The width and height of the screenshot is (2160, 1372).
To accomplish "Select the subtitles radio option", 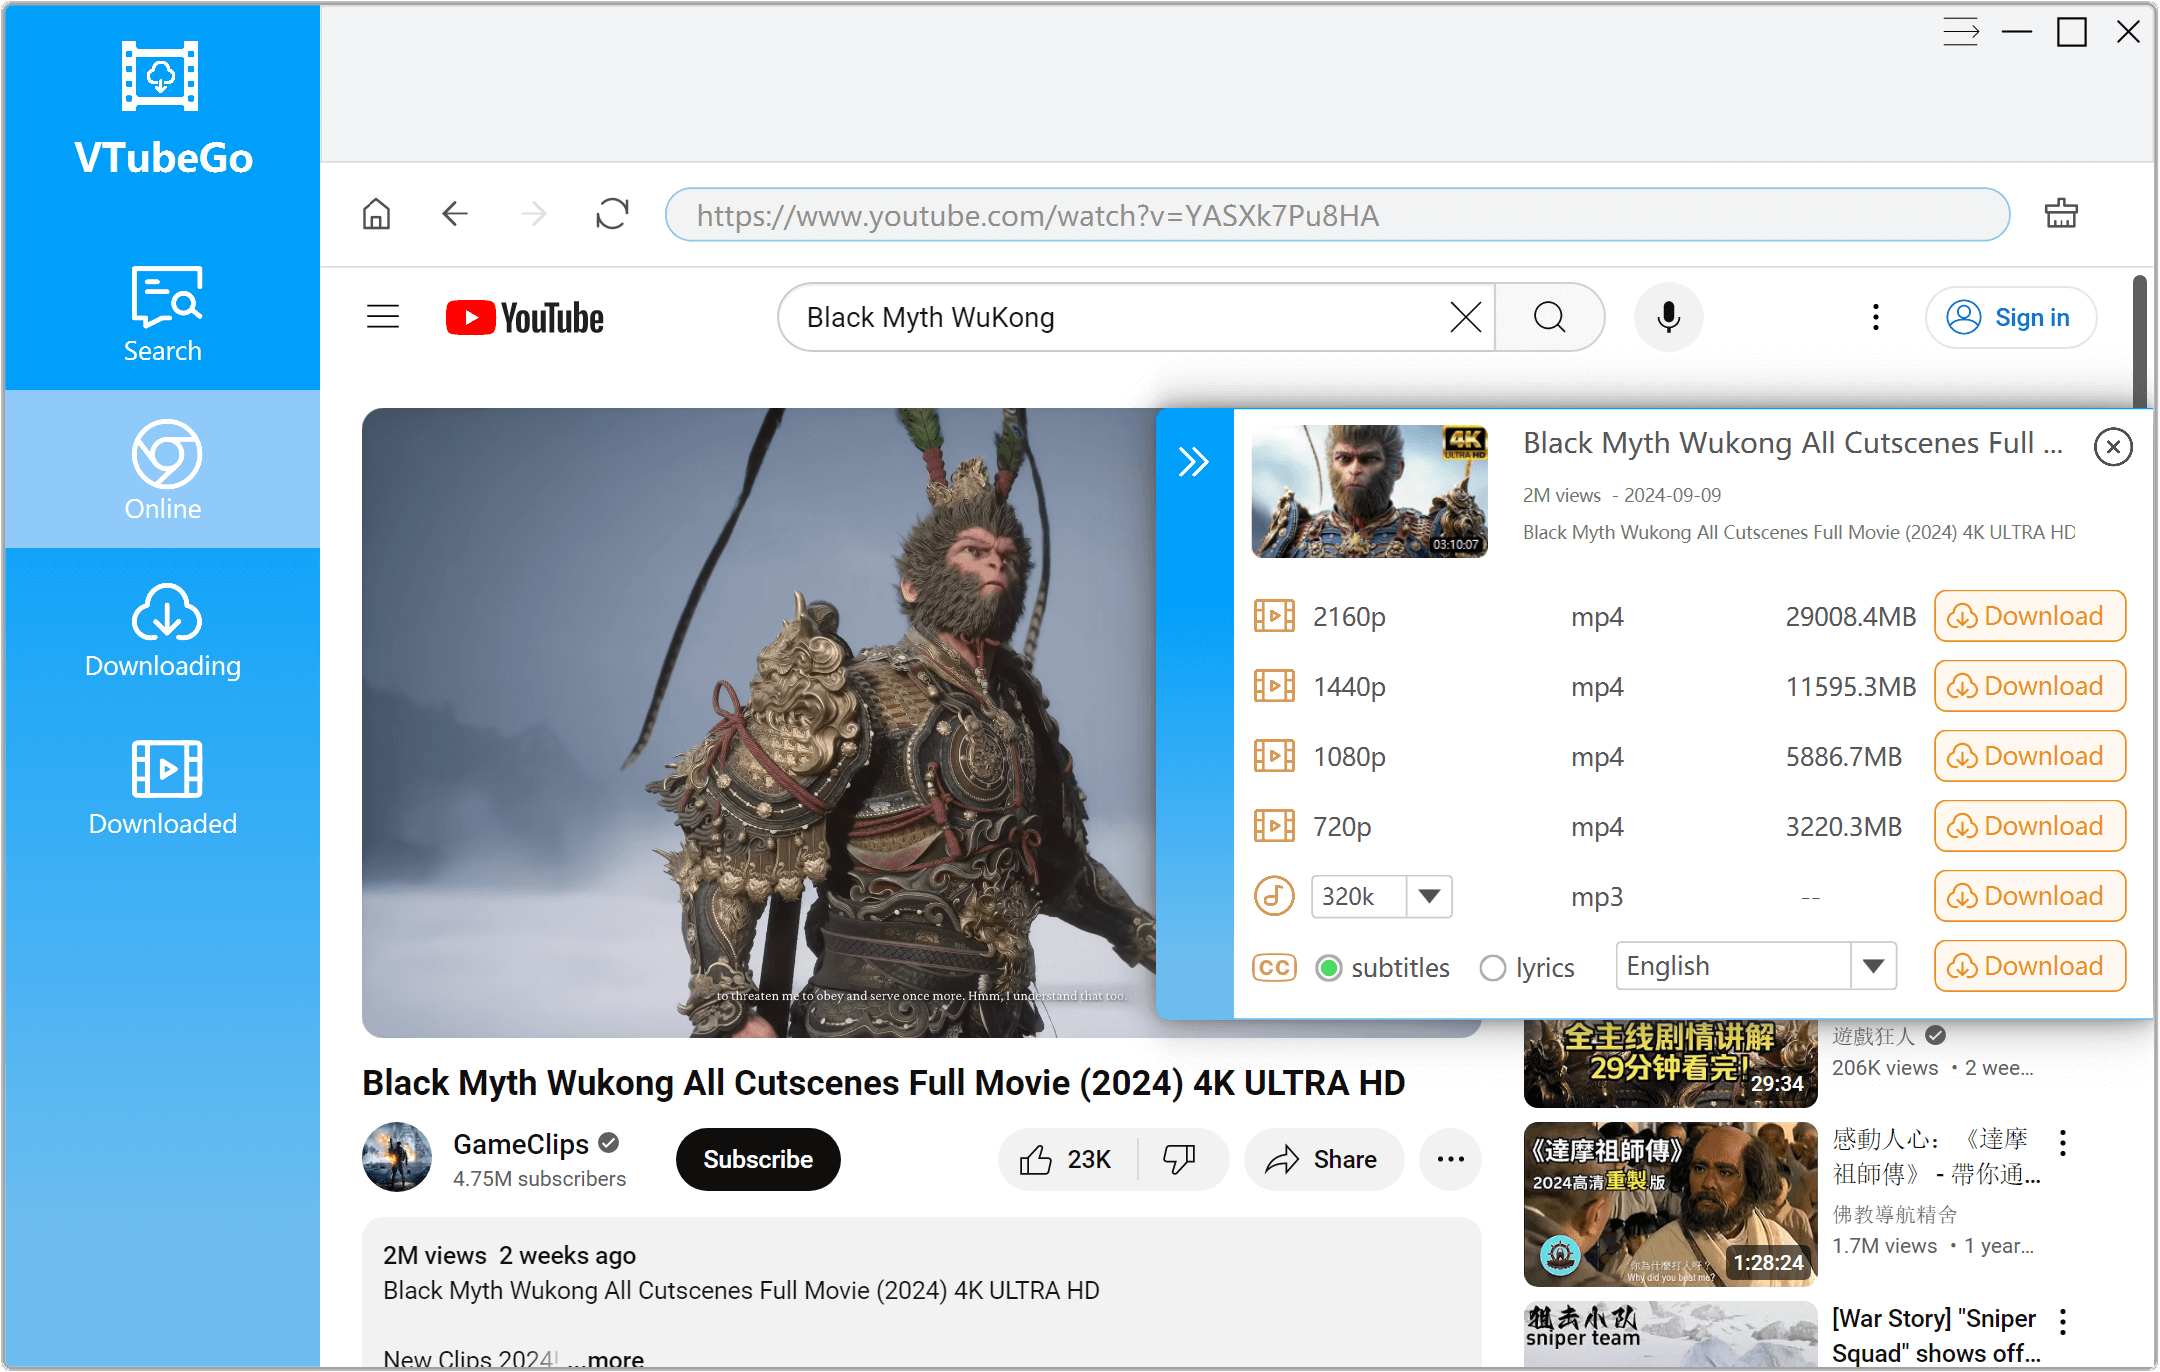I will pos(1329,968).
